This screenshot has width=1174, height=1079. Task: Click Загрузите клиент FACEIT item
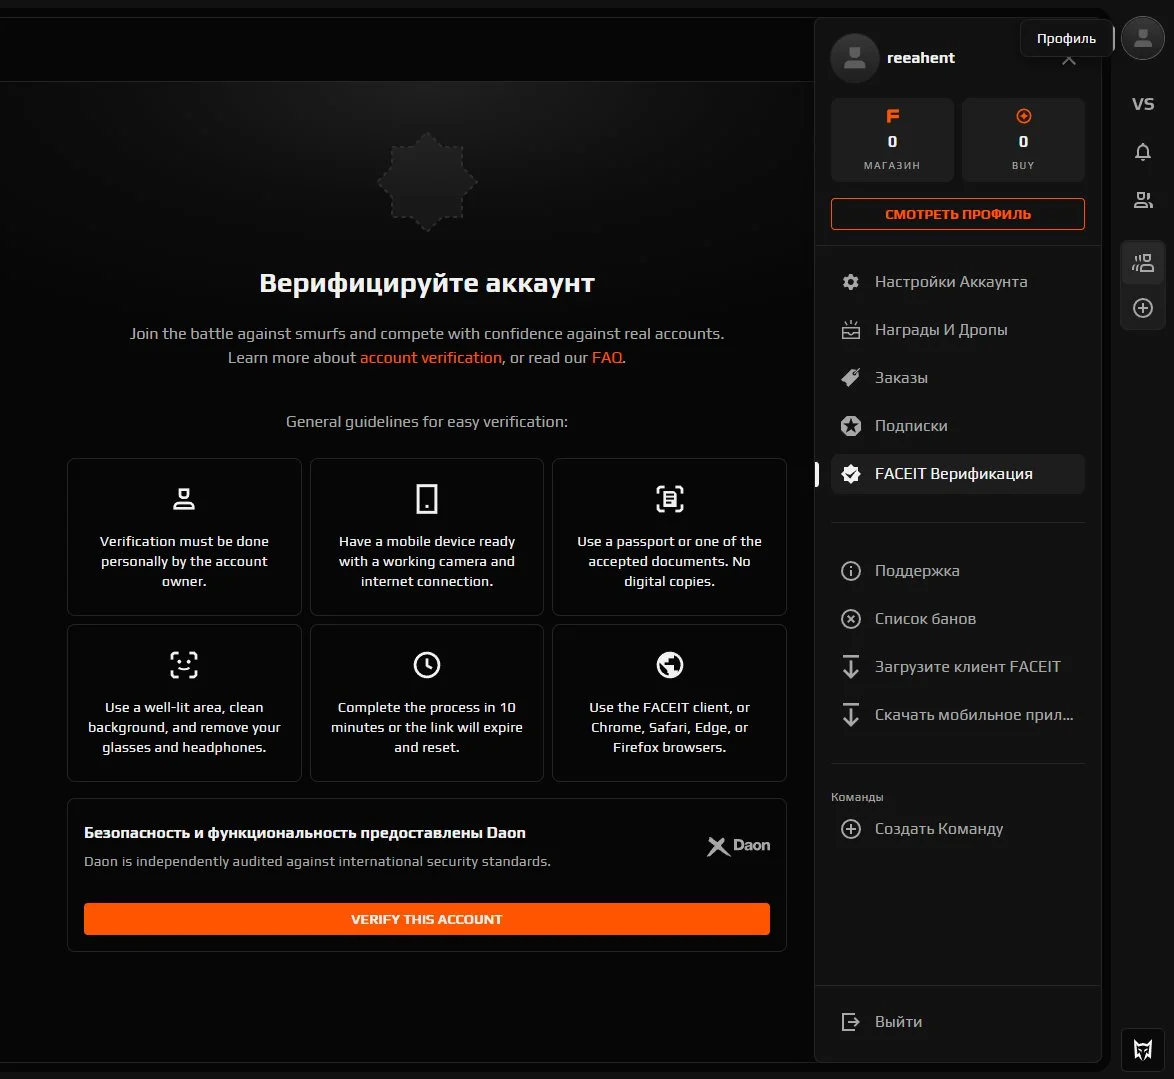tap(958, 666)
